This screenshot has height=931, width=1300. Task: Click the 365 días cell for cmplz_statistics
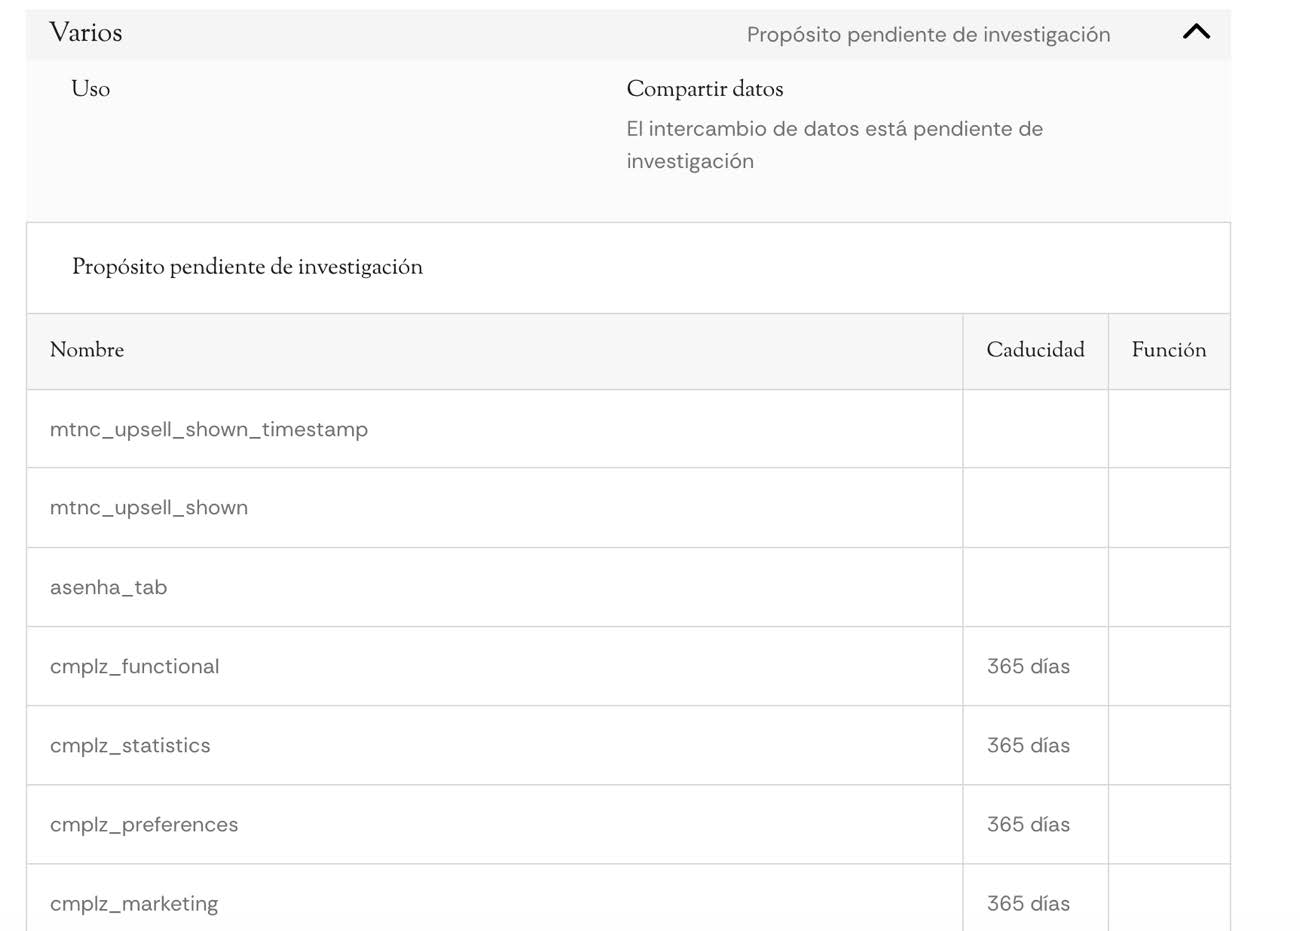click(1028, 745)
